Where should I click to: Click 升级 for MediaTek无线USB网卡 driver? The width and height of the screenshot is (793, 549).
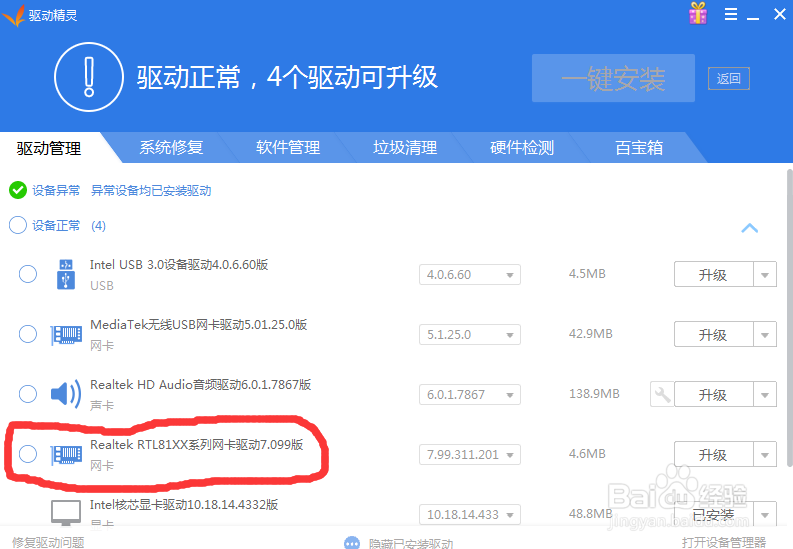point(714,334)
